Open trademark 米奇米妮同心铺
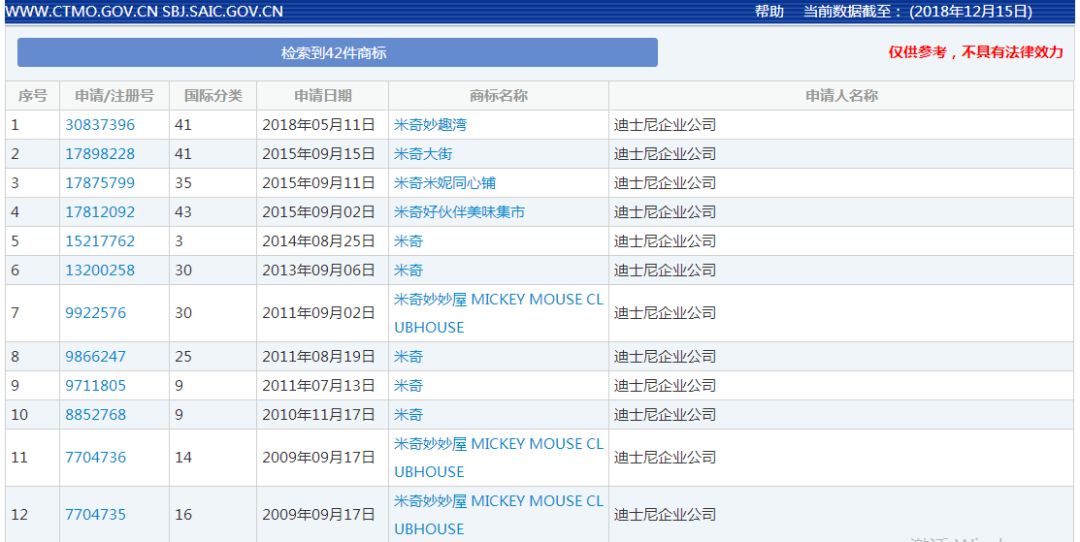Screen dimensions: 1080x542 coord(445,183)
